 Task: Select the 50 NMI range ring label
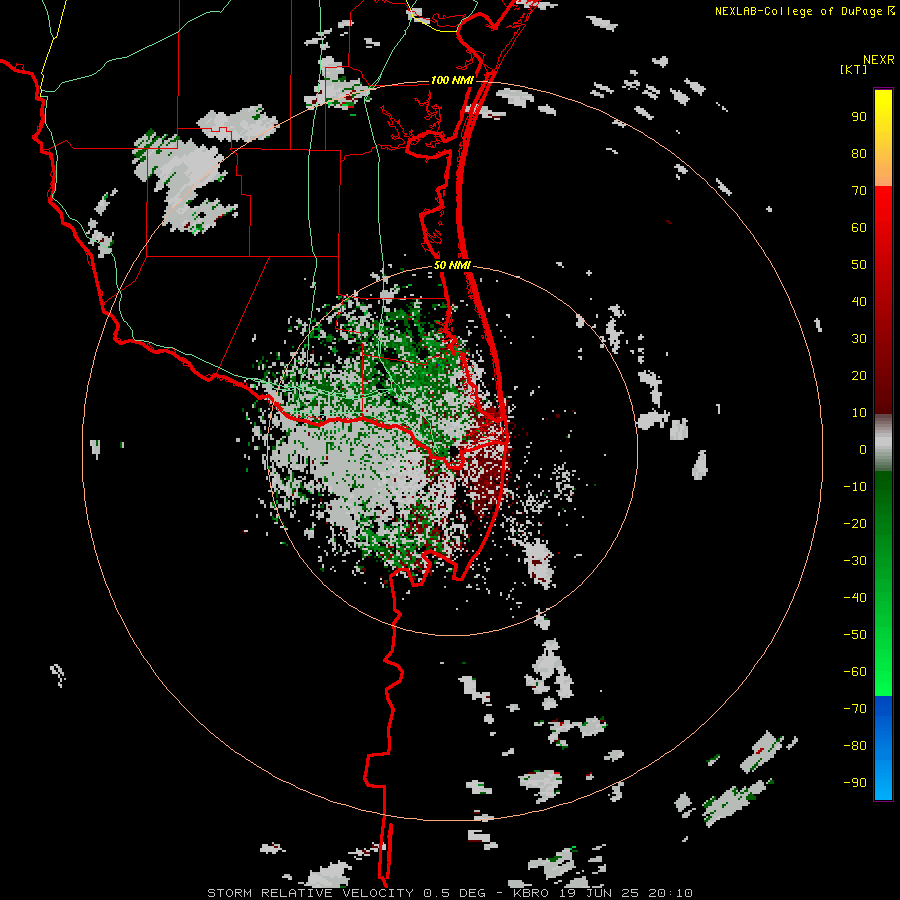(x=452, y=265)
